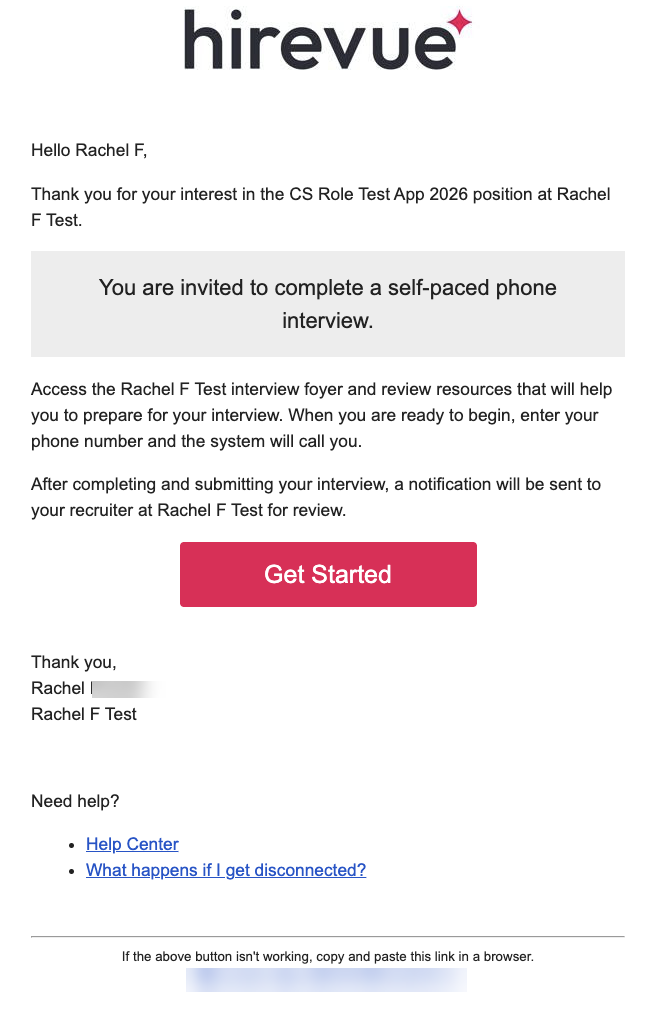
Task: Click the self-paced phone interview invitation banner
Action: (328, 304)
